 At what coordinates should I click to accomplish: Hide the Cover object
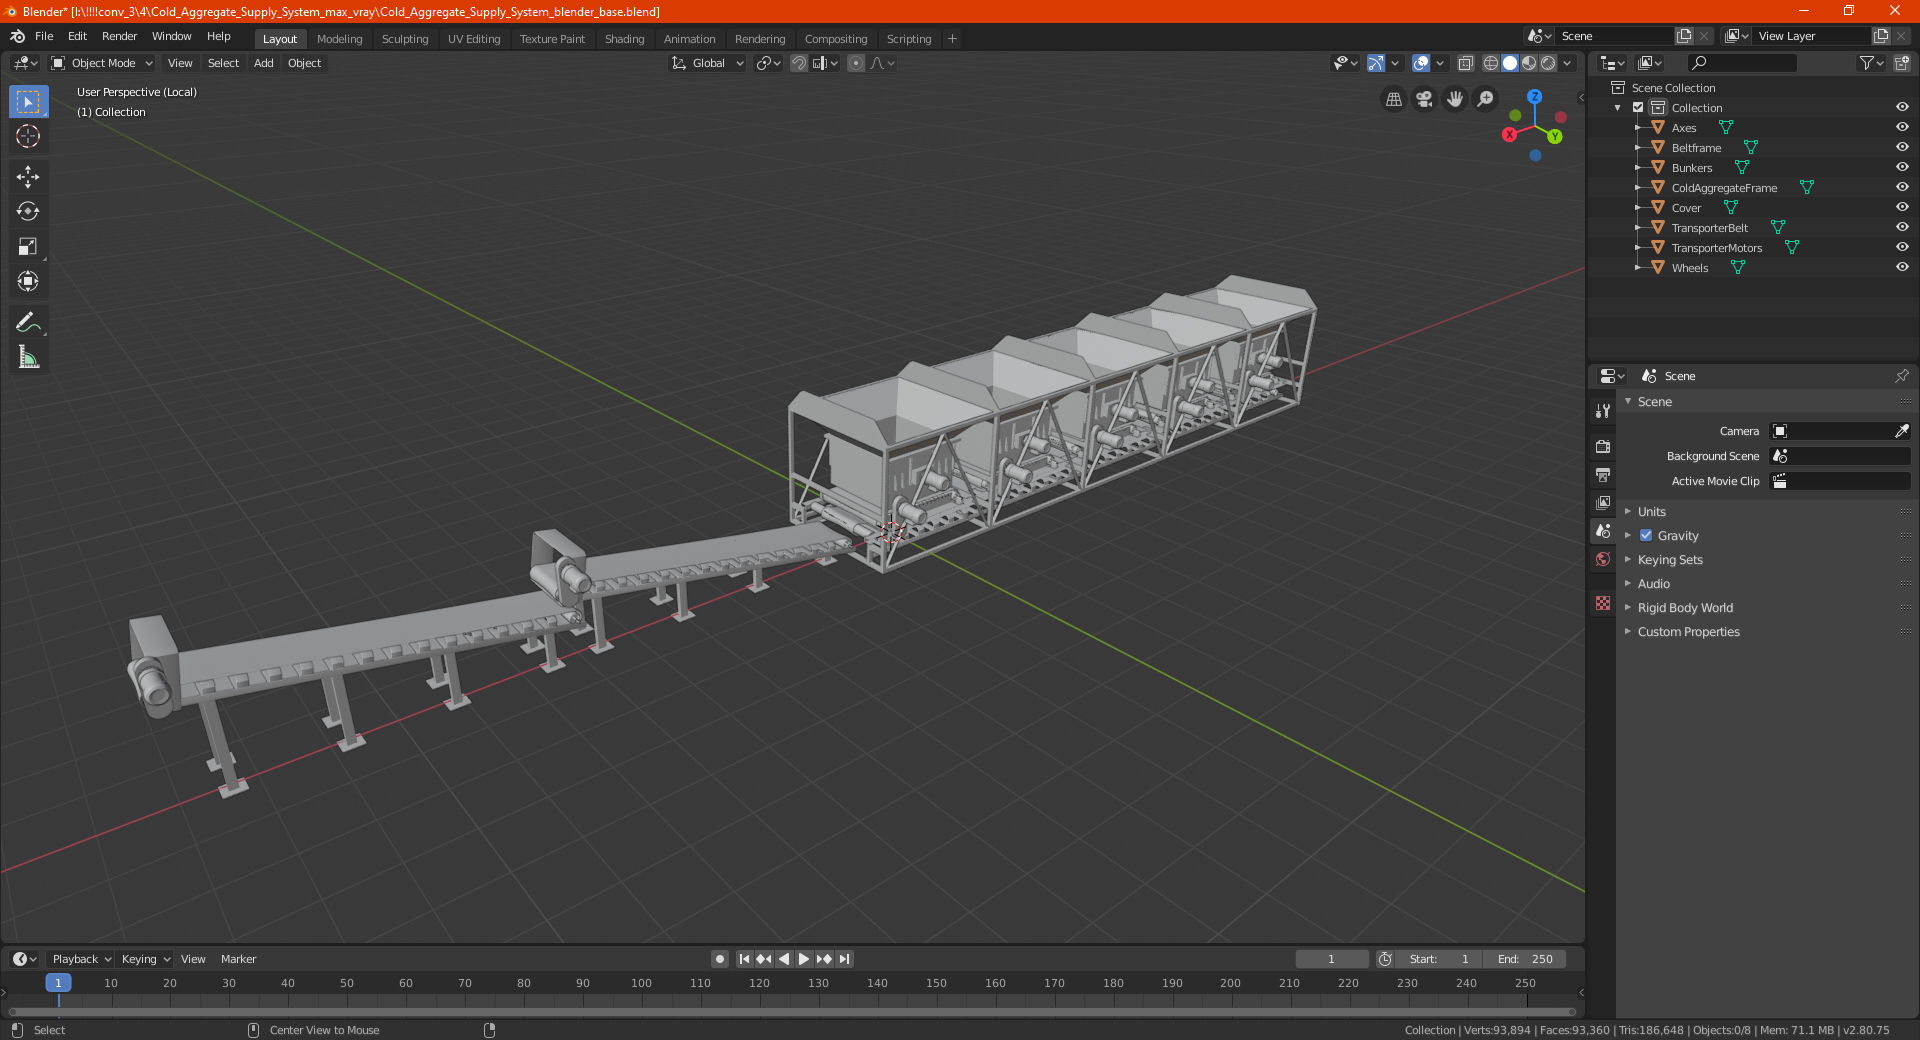1902,208
